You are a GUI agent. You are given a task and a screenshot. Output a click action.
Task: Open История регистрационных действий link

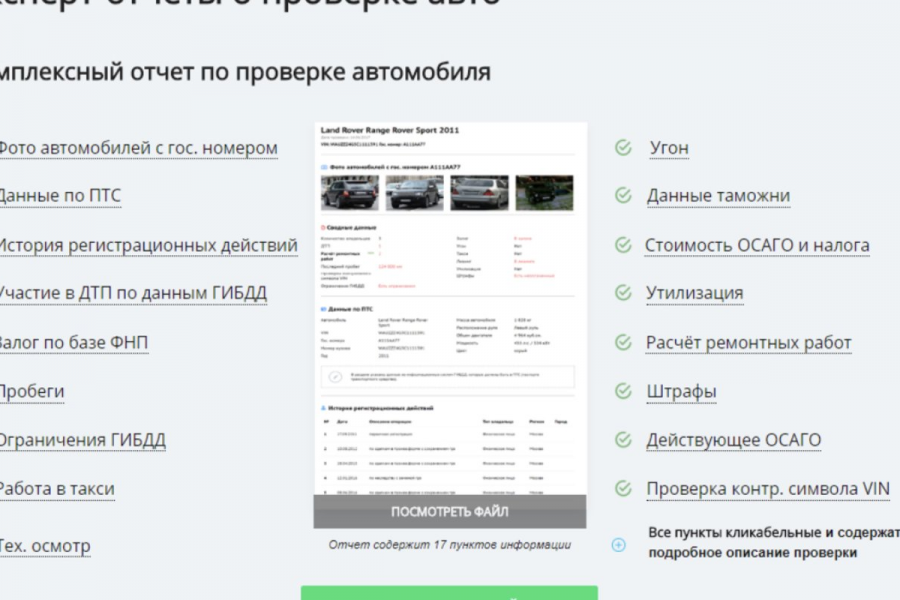[x=148, y=246]
